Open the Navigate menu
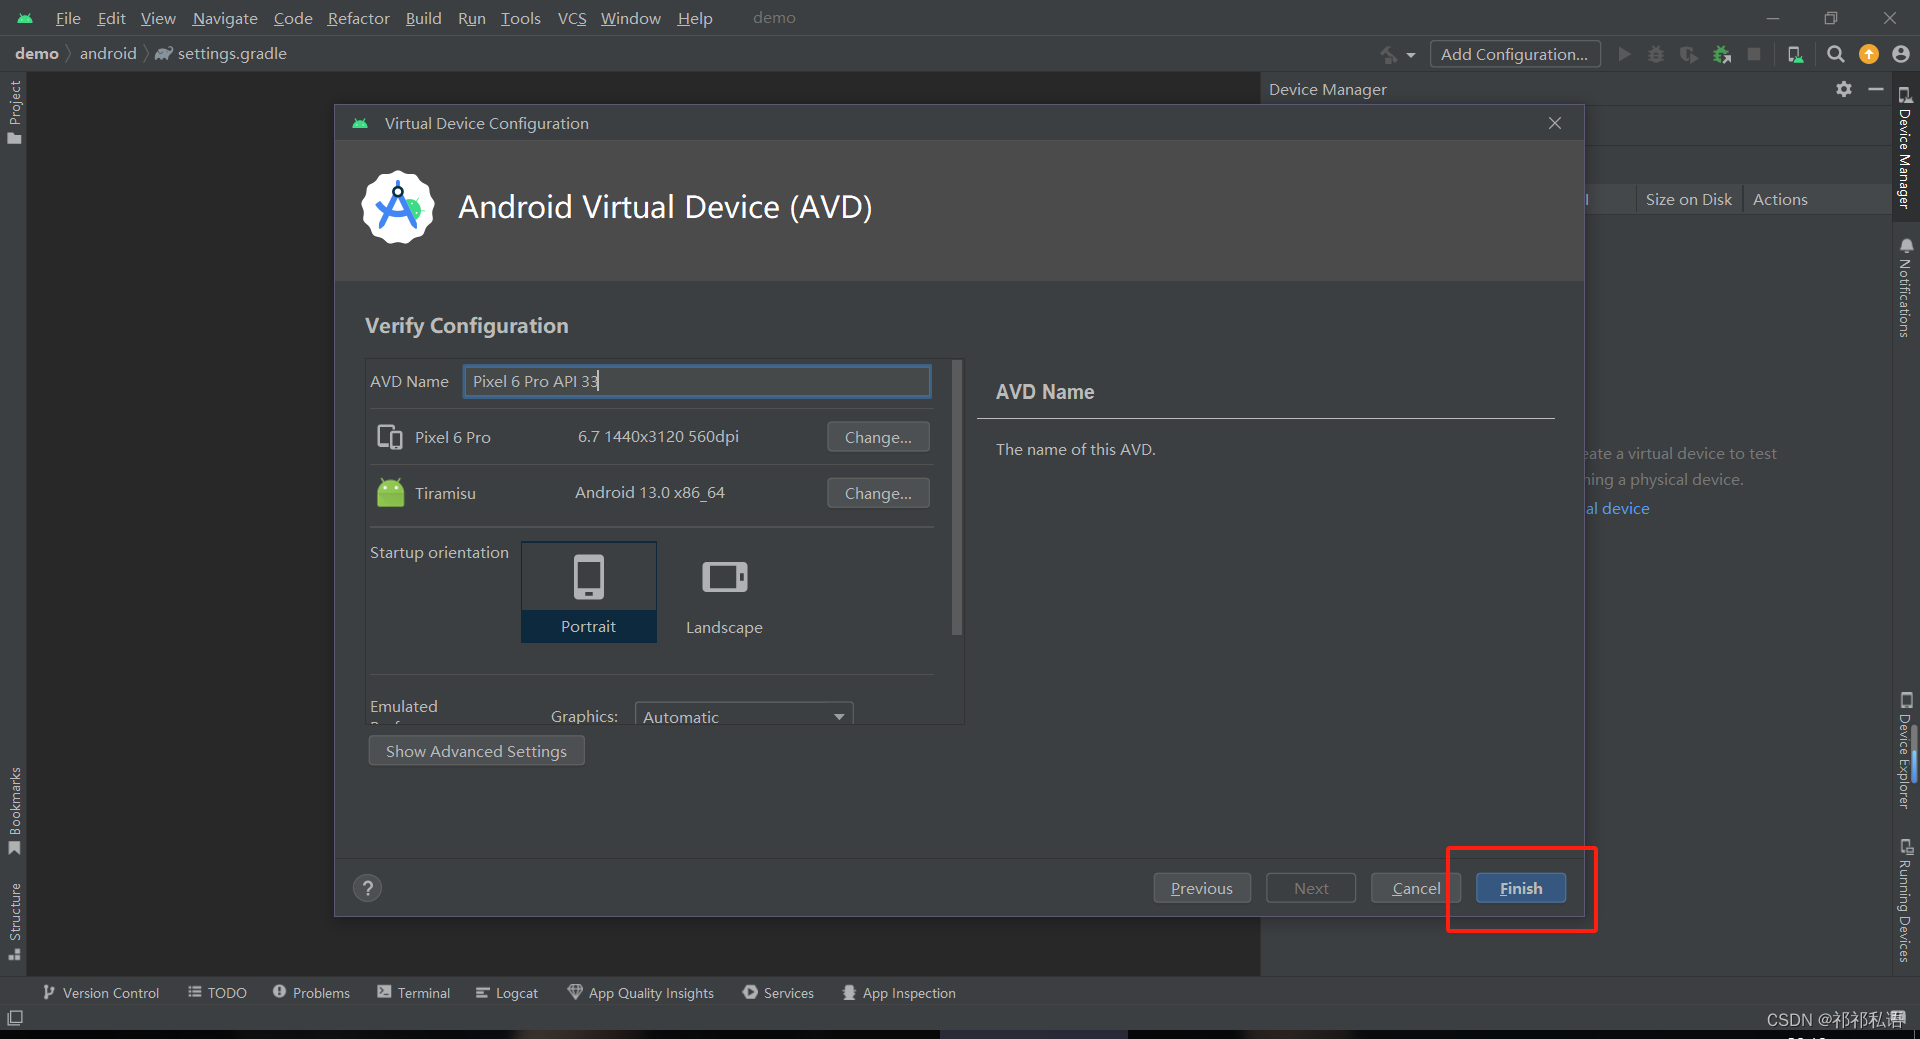Image resolution: width=1920 pixels, height=1039 pixels. click(225, 18)
